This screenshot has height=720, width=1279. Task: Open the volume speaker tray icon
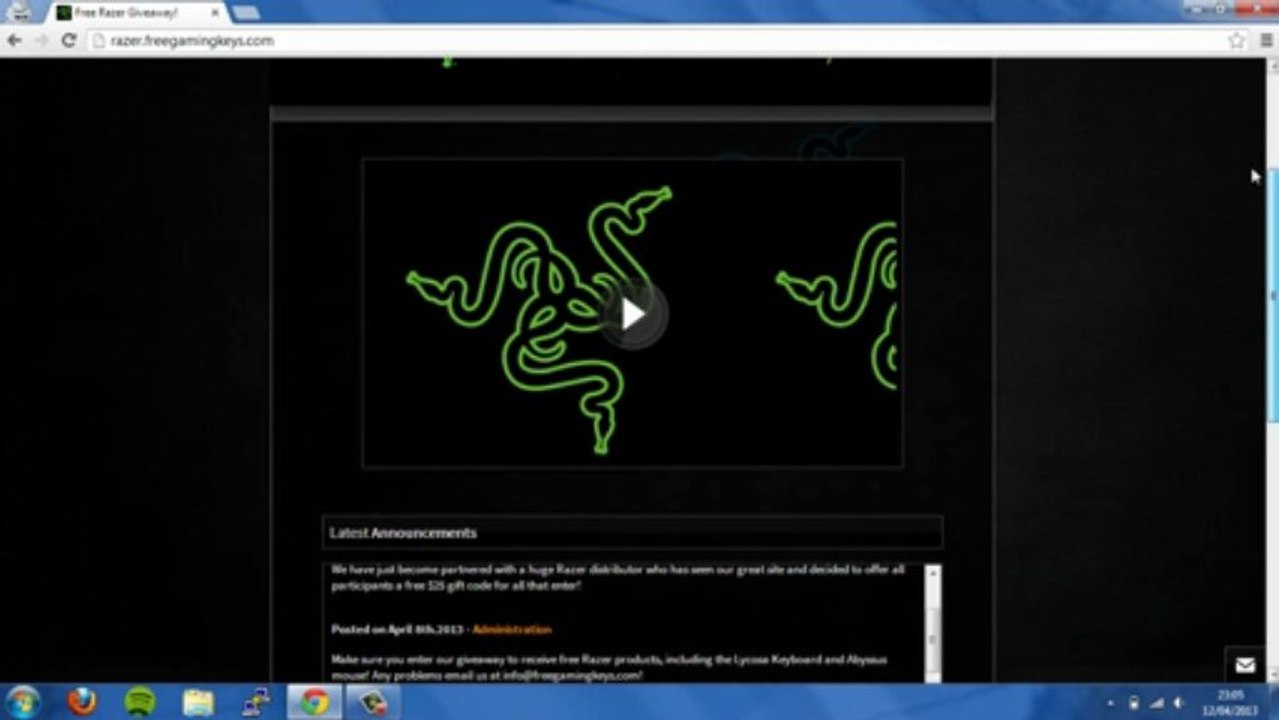1178,703
